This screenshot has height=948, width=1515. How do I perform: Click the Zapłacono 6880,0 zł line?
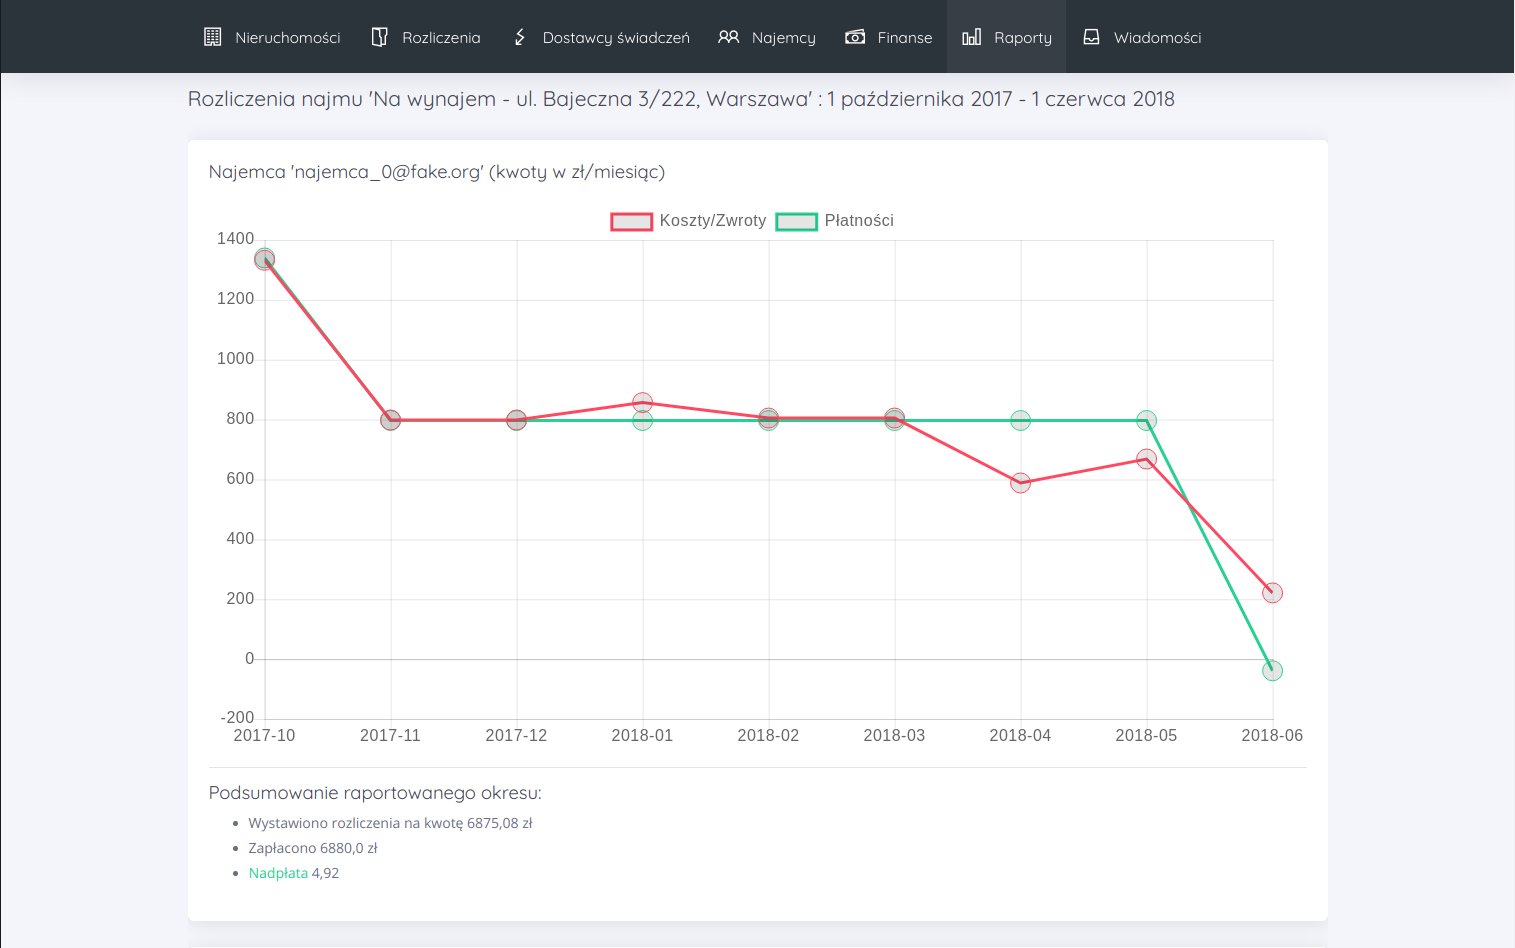pos(313,848)
